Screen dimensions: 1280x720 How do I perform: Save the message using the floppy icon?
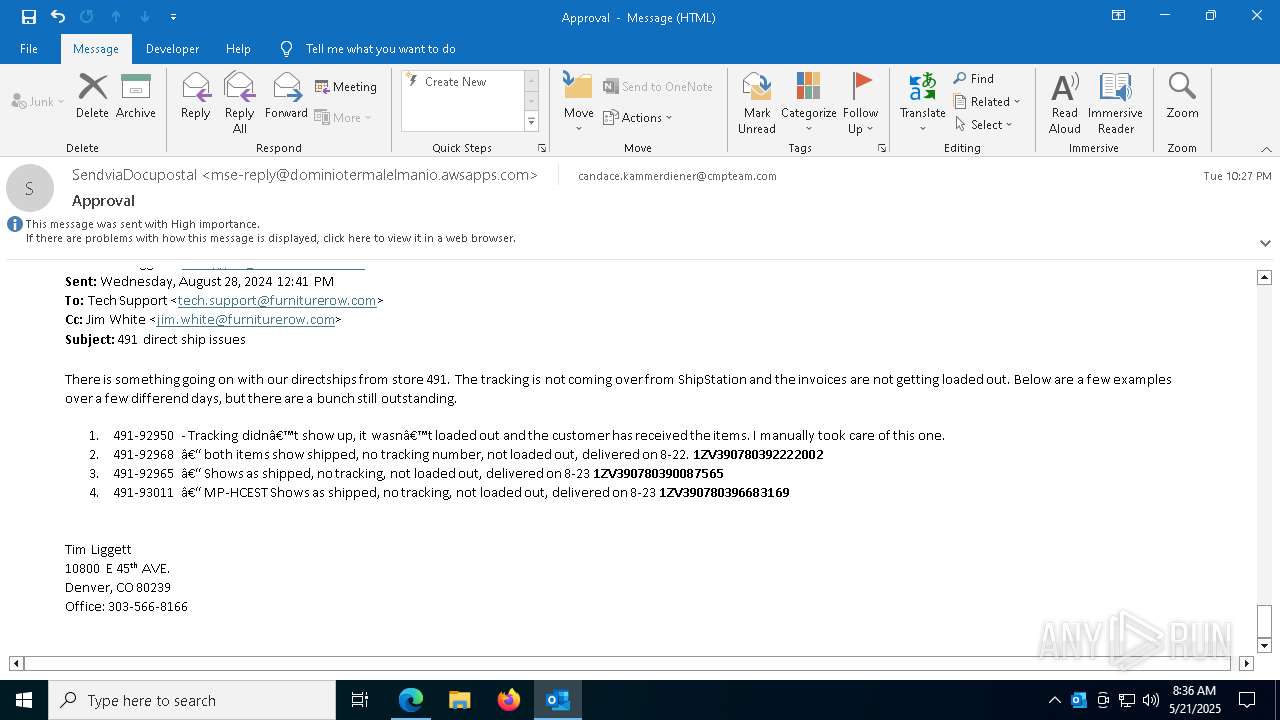[28, 16]
